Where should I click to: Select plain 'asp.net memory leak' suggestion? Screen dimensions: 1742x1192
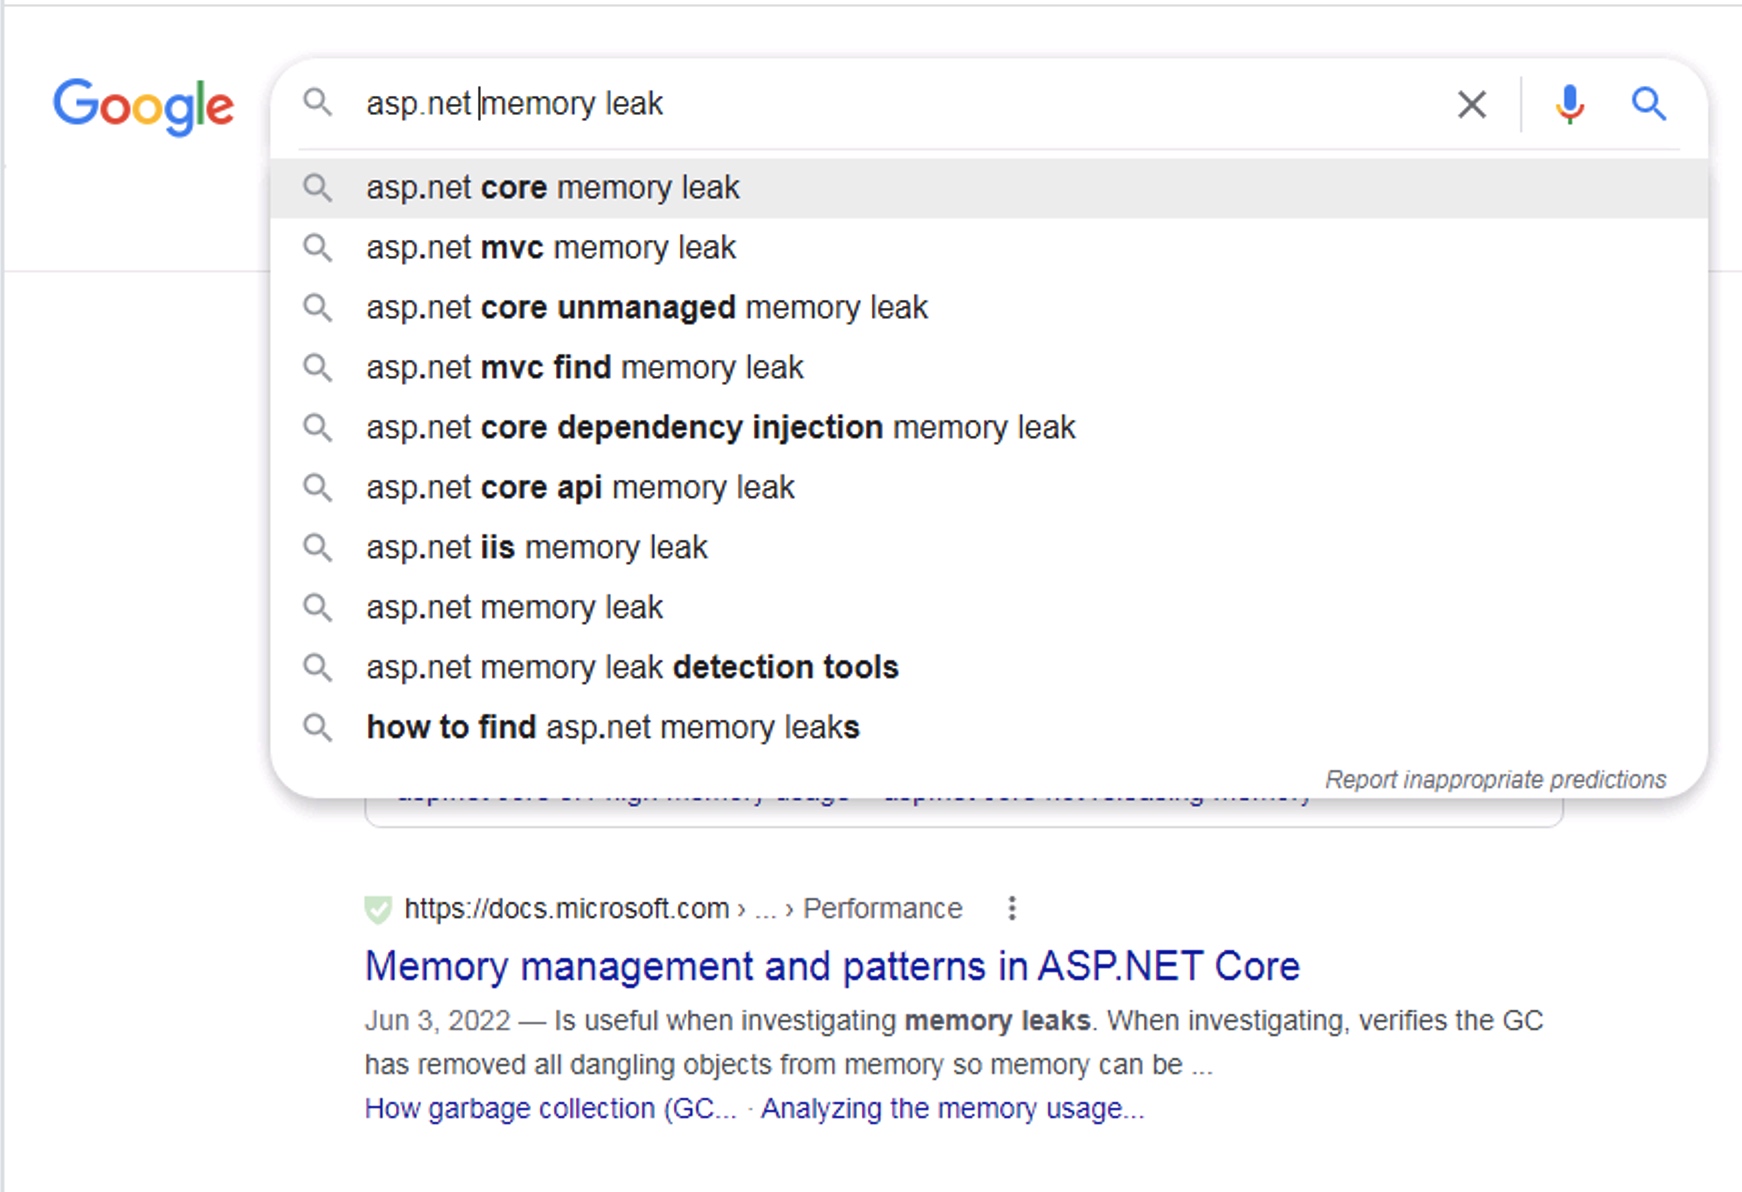click(989, 608)
